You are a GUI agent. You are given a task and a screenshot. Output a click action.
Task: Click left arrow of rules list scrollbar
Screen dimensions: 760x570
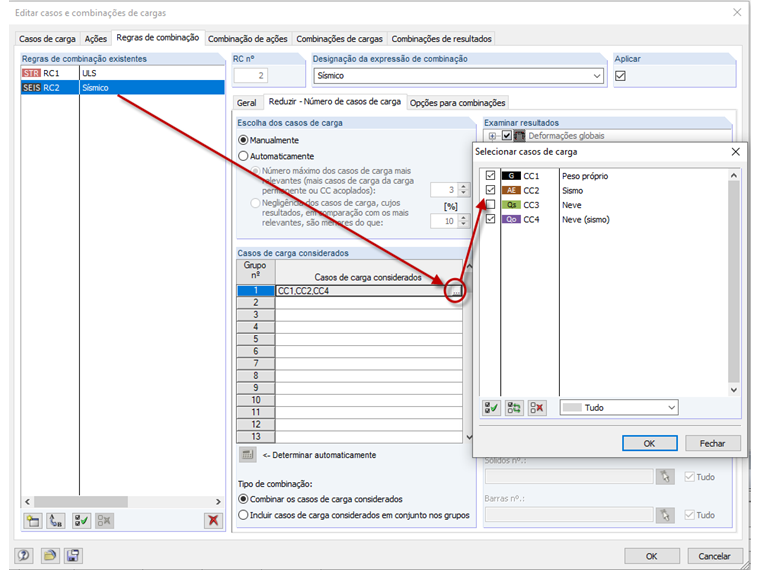[x=27, y=502]
